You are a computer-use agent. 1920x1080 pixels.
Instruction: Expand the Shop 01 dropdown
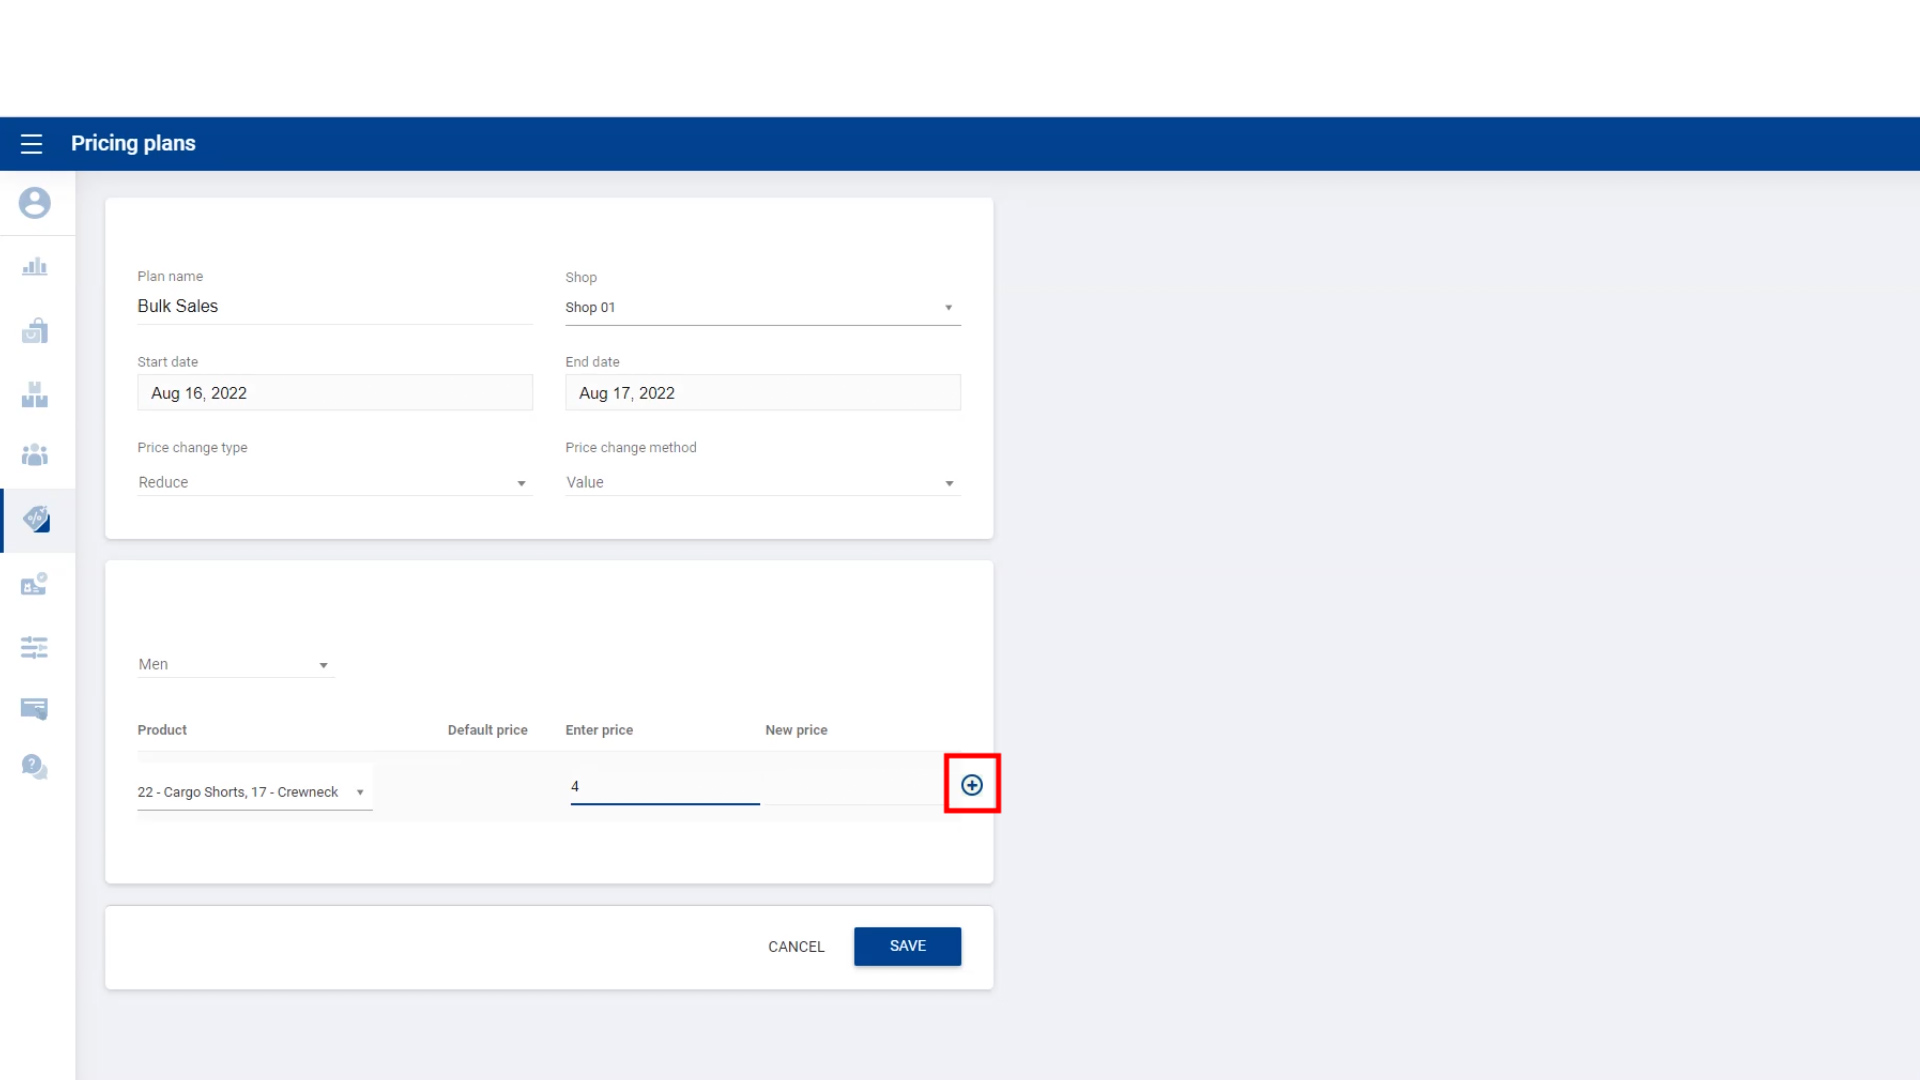[x=762, y=307]
